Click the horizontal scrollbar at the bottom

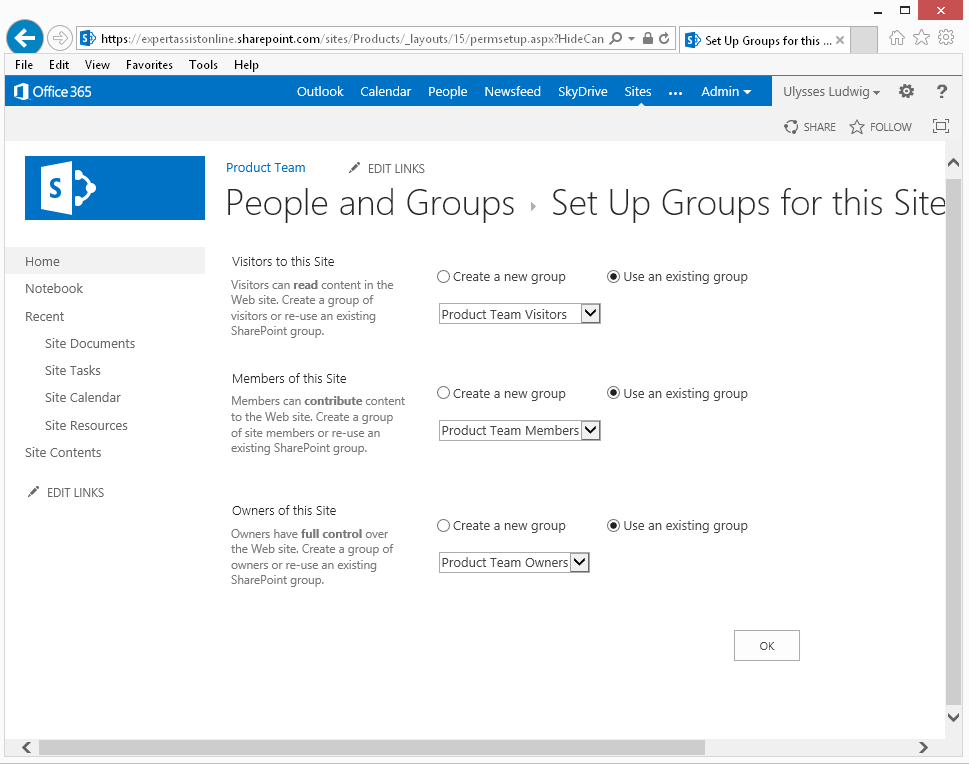point(370,748)
